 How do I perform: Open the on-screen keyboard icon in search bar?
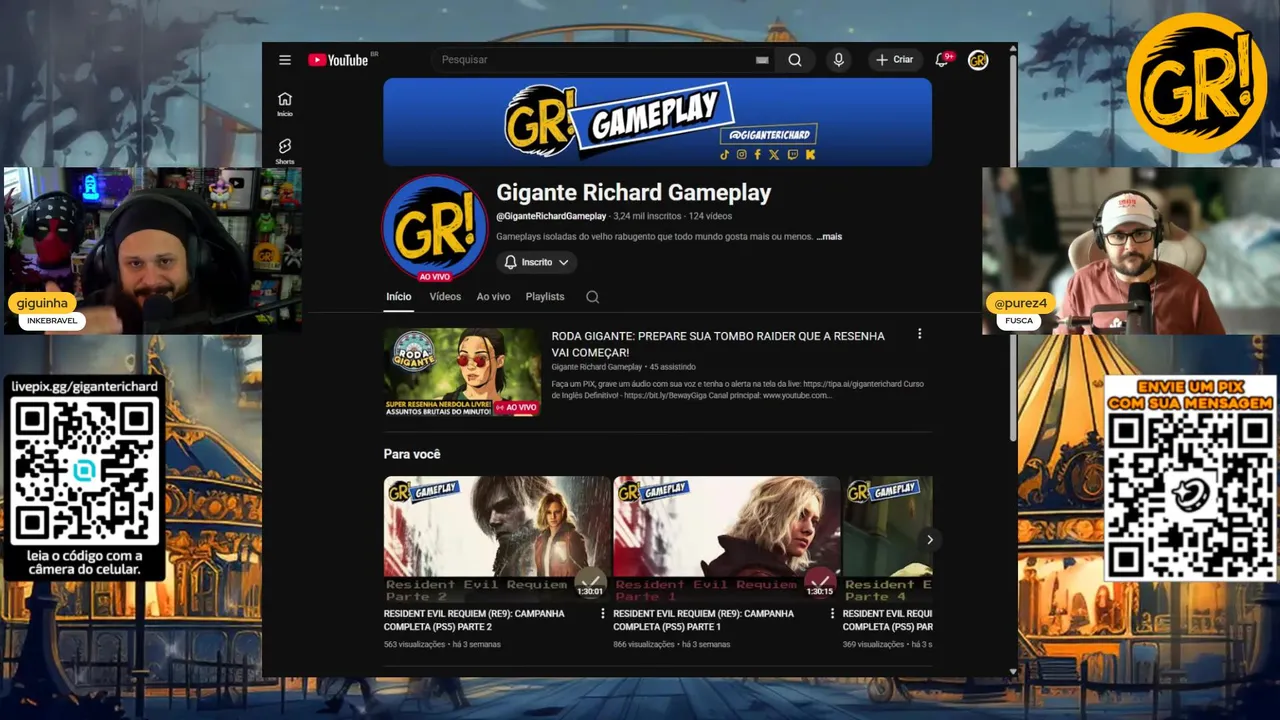click(x=762, y=60)
